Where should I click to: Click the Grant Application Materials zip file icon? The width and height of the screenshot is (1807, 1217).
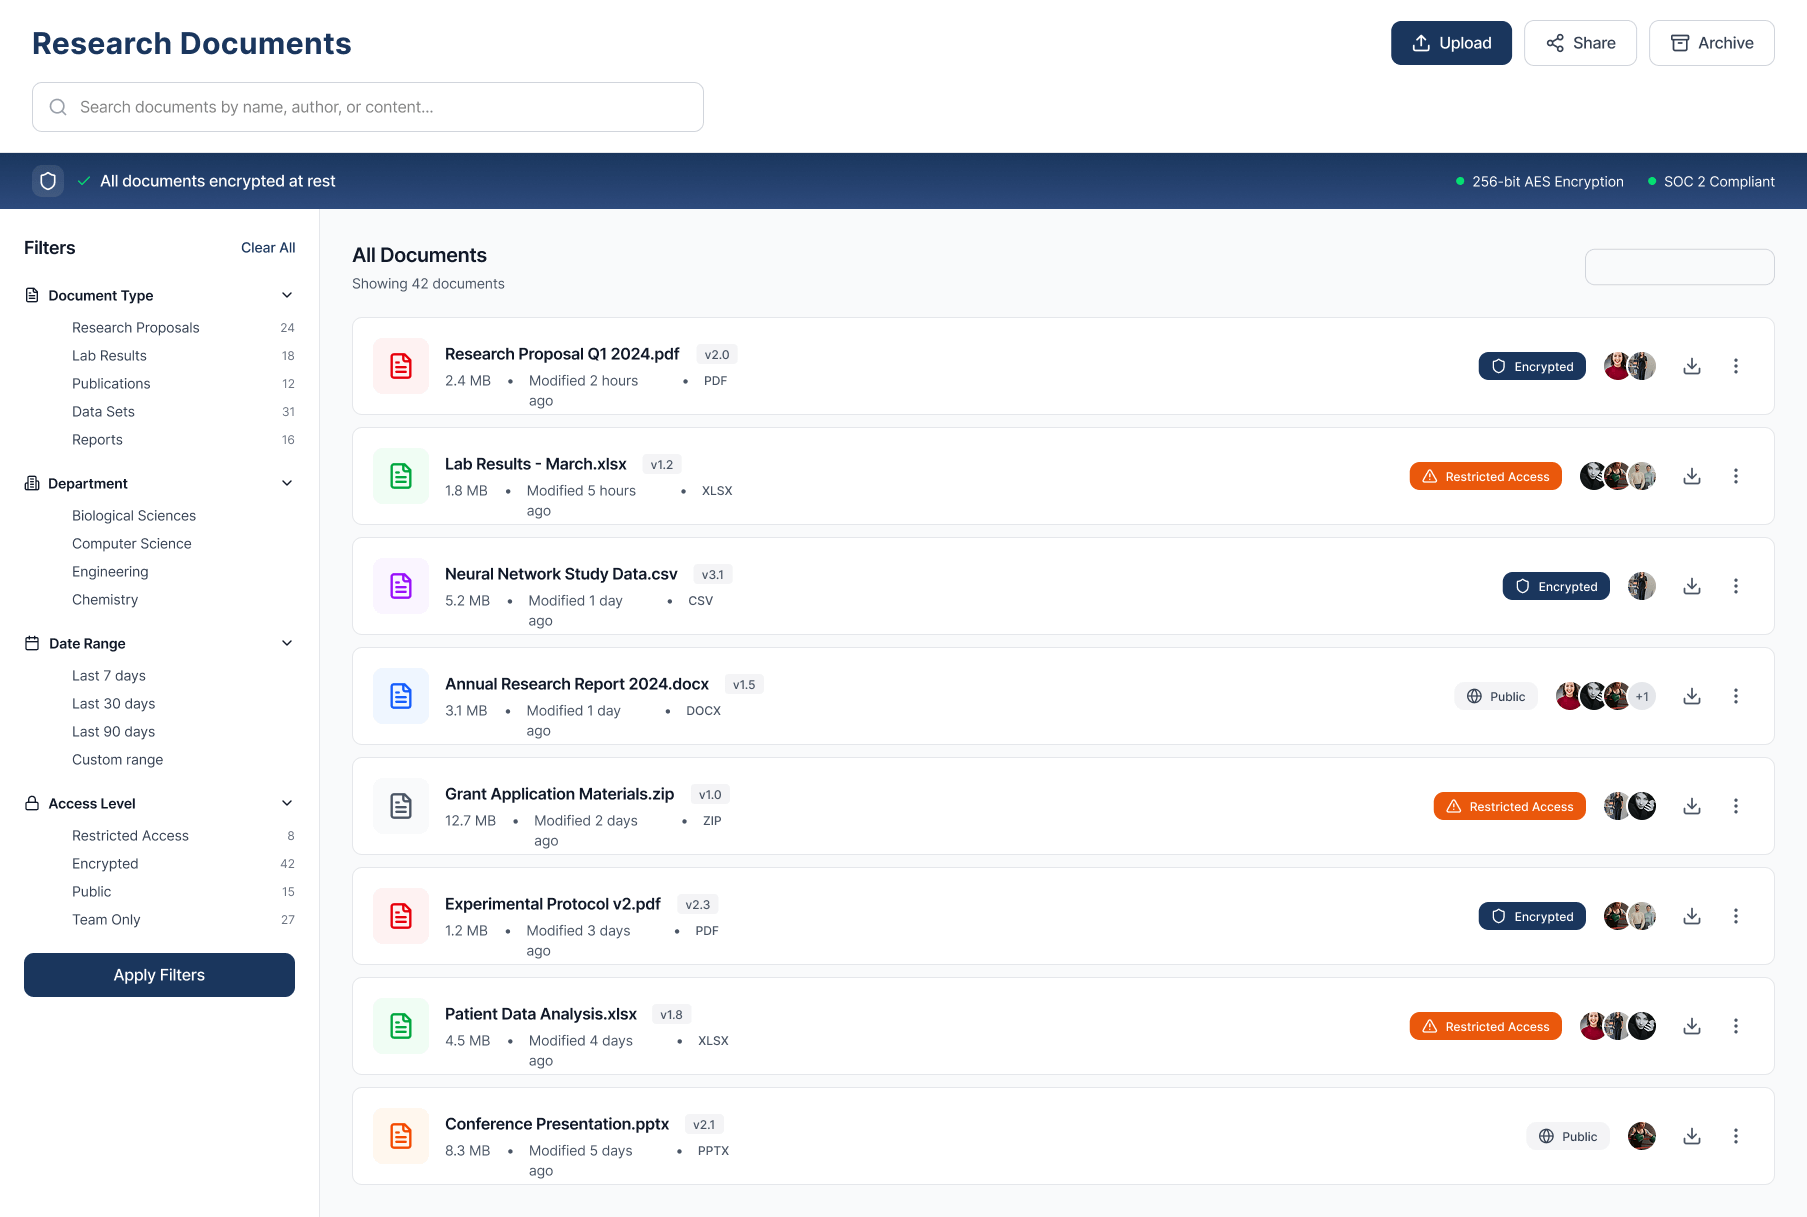(401, 806)
